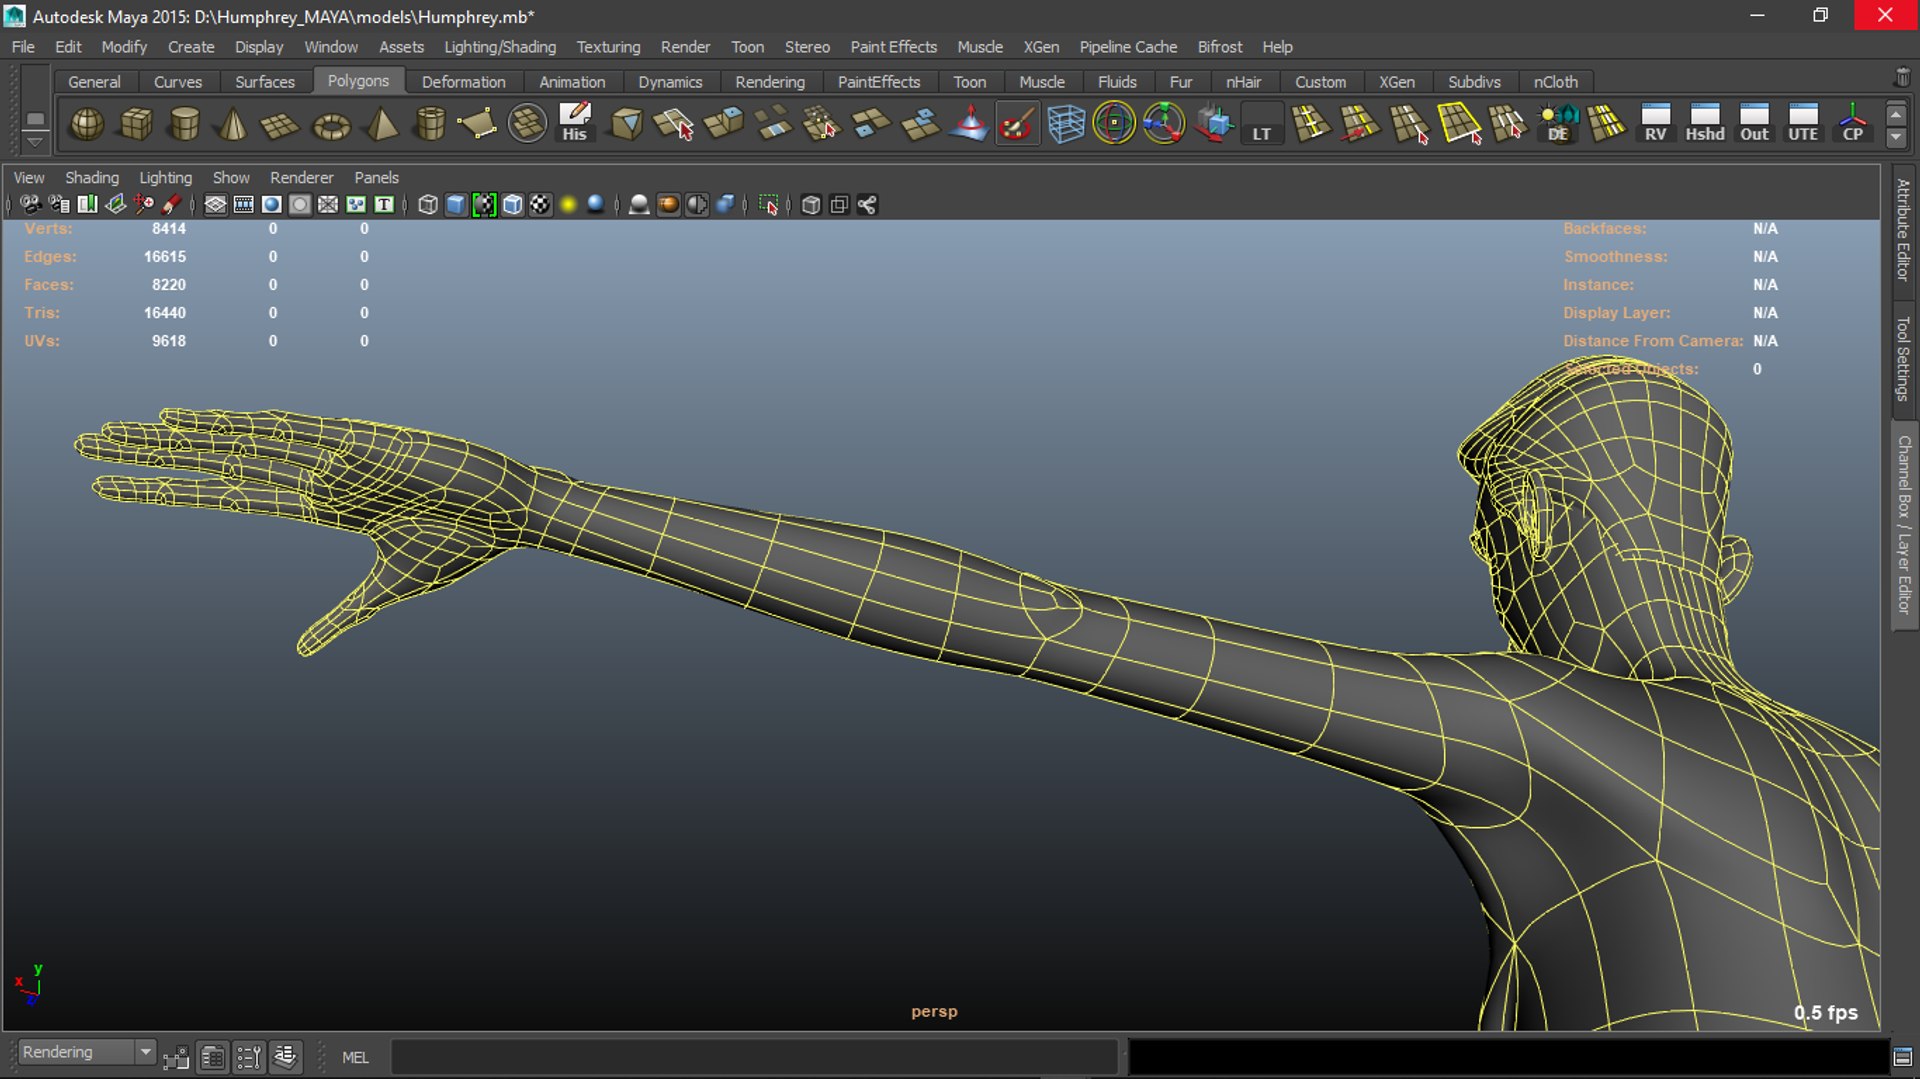
Task: Click the lattice deformer shelf icon
Action: pyautogui.click(x=1066, y=124)
